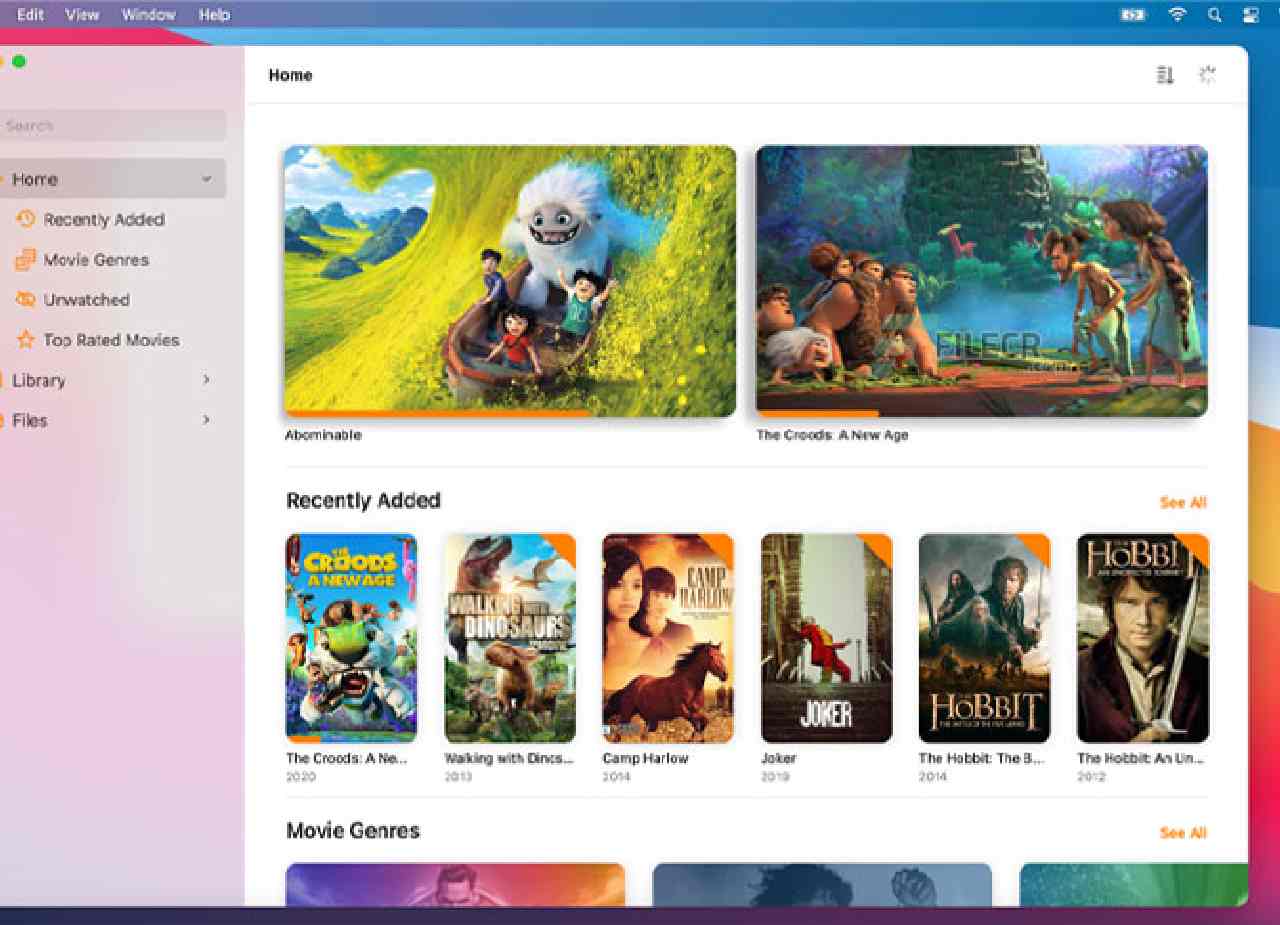1280x925 pixels.
Task: Open the Edit menu
Action: click(30, 15)
